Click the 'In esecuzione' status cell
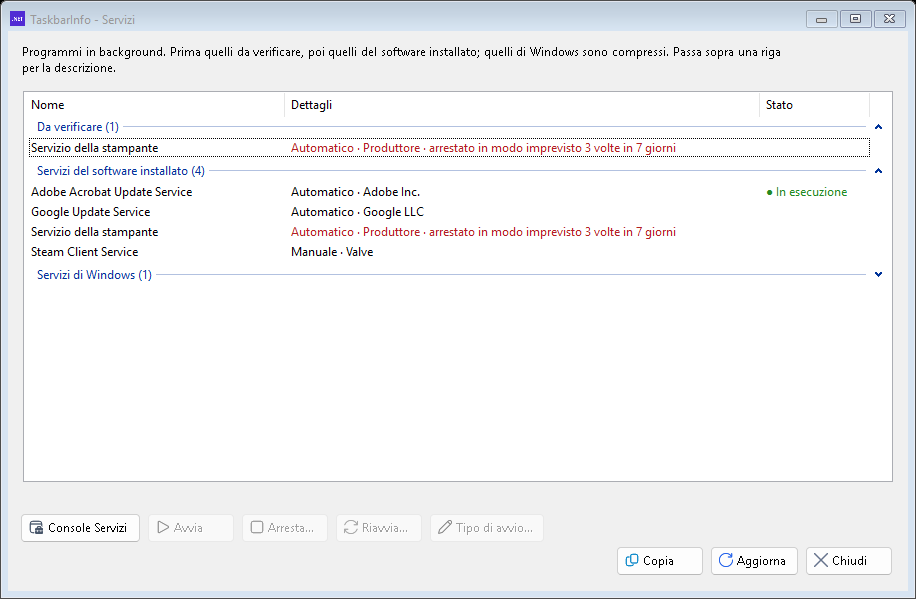Screen dimensions: 916x599 807,192
